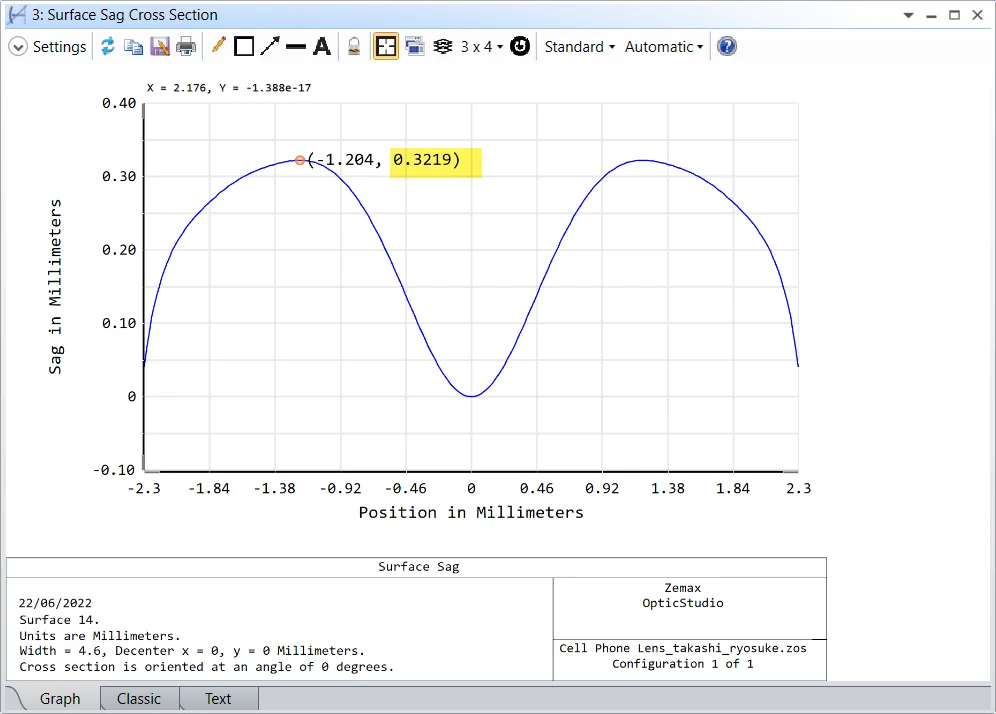Click the Refresh/update arrows icon
Image resolution: width=996 pixels, height=714 pixels.
[x=107, y=47]
